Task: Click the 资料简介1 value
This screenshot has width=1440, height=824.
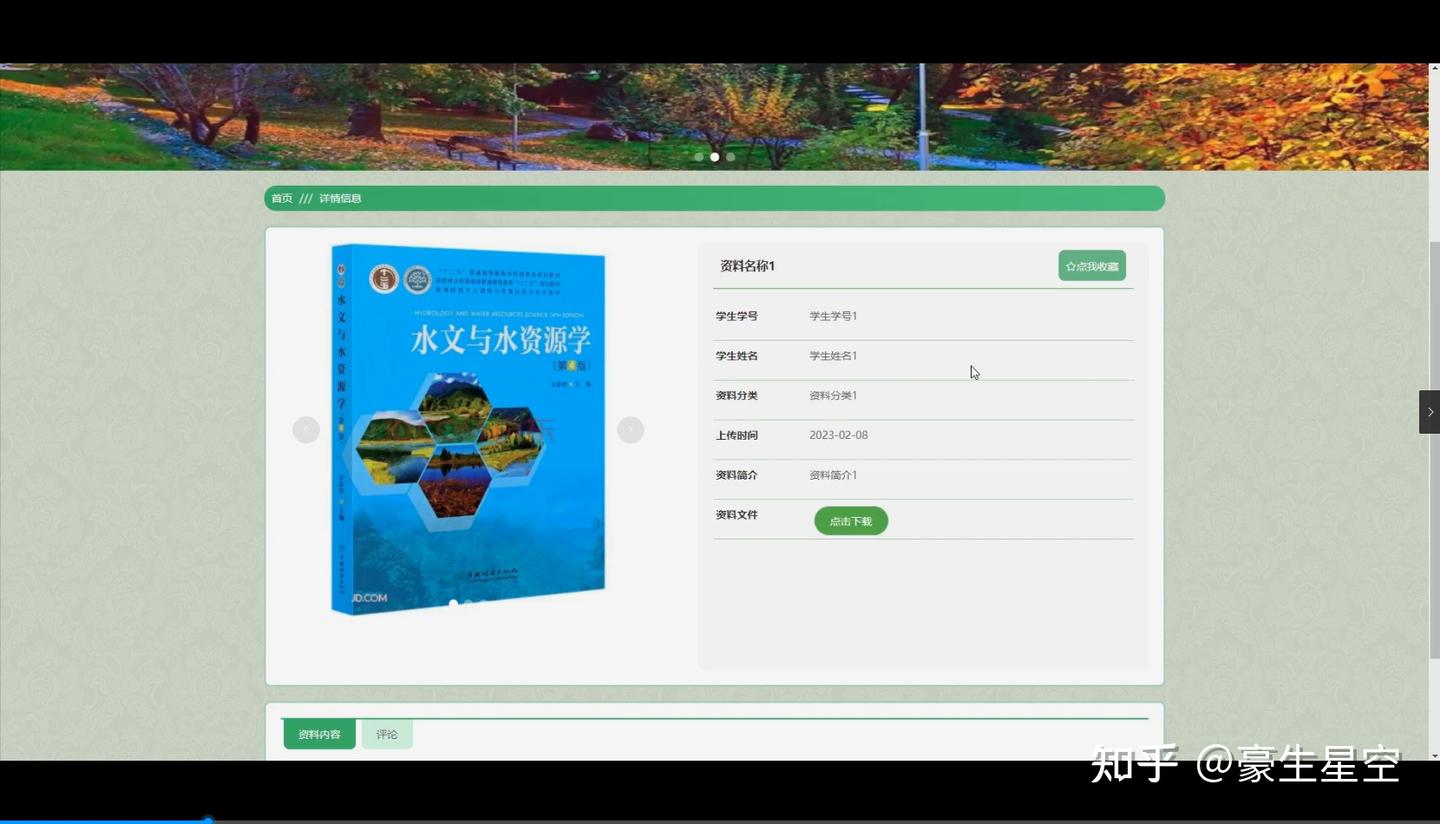Action: 833,476
